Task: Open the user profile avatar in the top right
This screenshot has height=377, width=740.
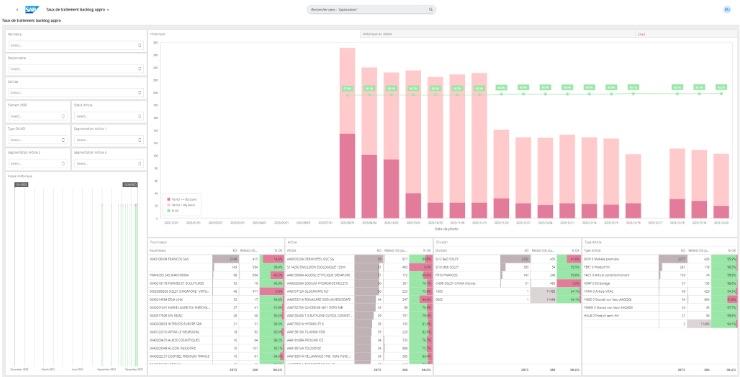Action: [x=727, y=9]
